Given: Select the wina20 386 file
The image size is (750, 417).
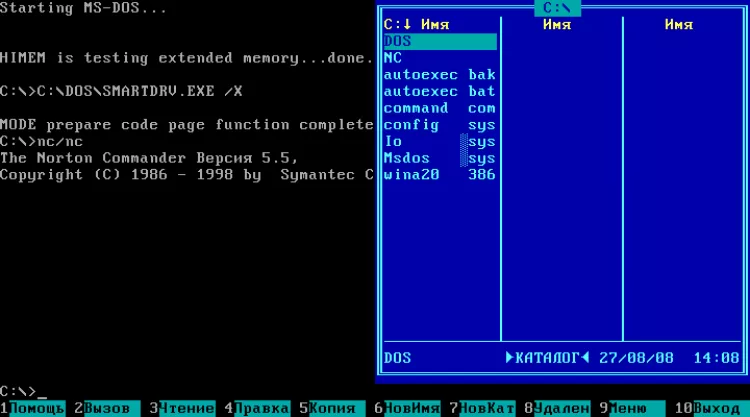Looking at the screenshot, I should pos(439,175).
